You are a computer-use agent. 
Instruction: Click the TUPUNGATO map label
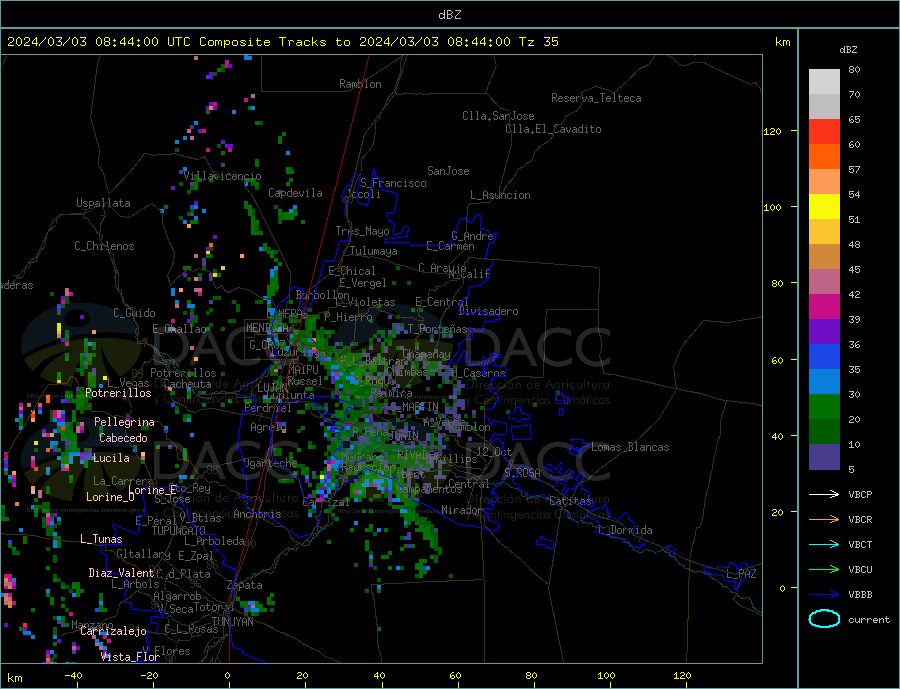179,531
